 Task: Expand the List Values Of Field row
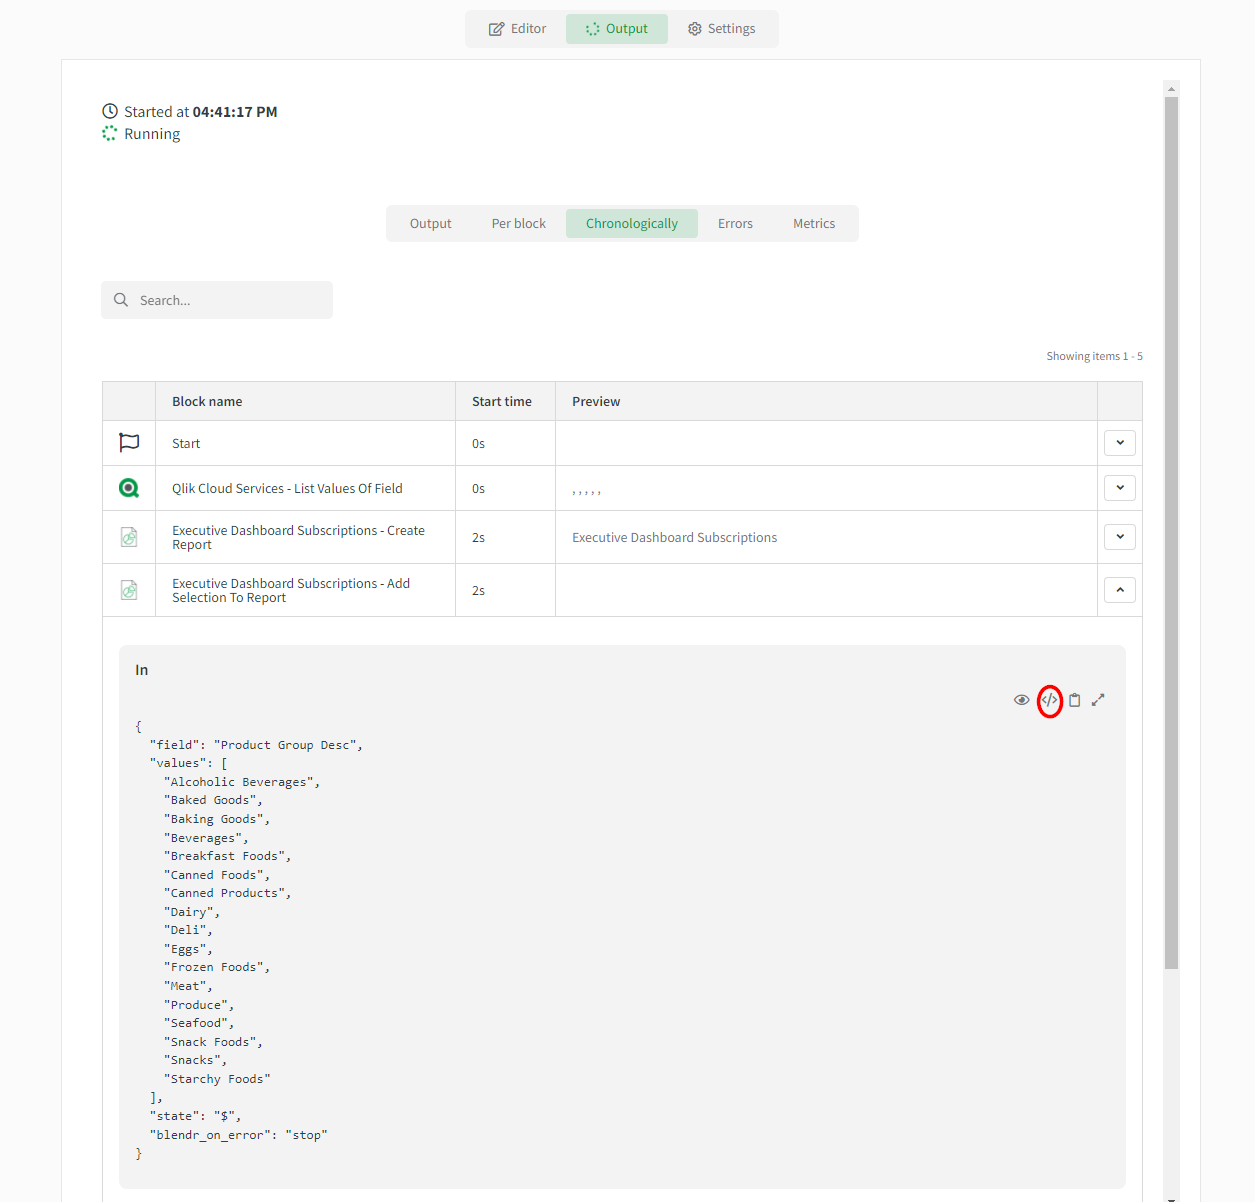[x=1120, y=488]
